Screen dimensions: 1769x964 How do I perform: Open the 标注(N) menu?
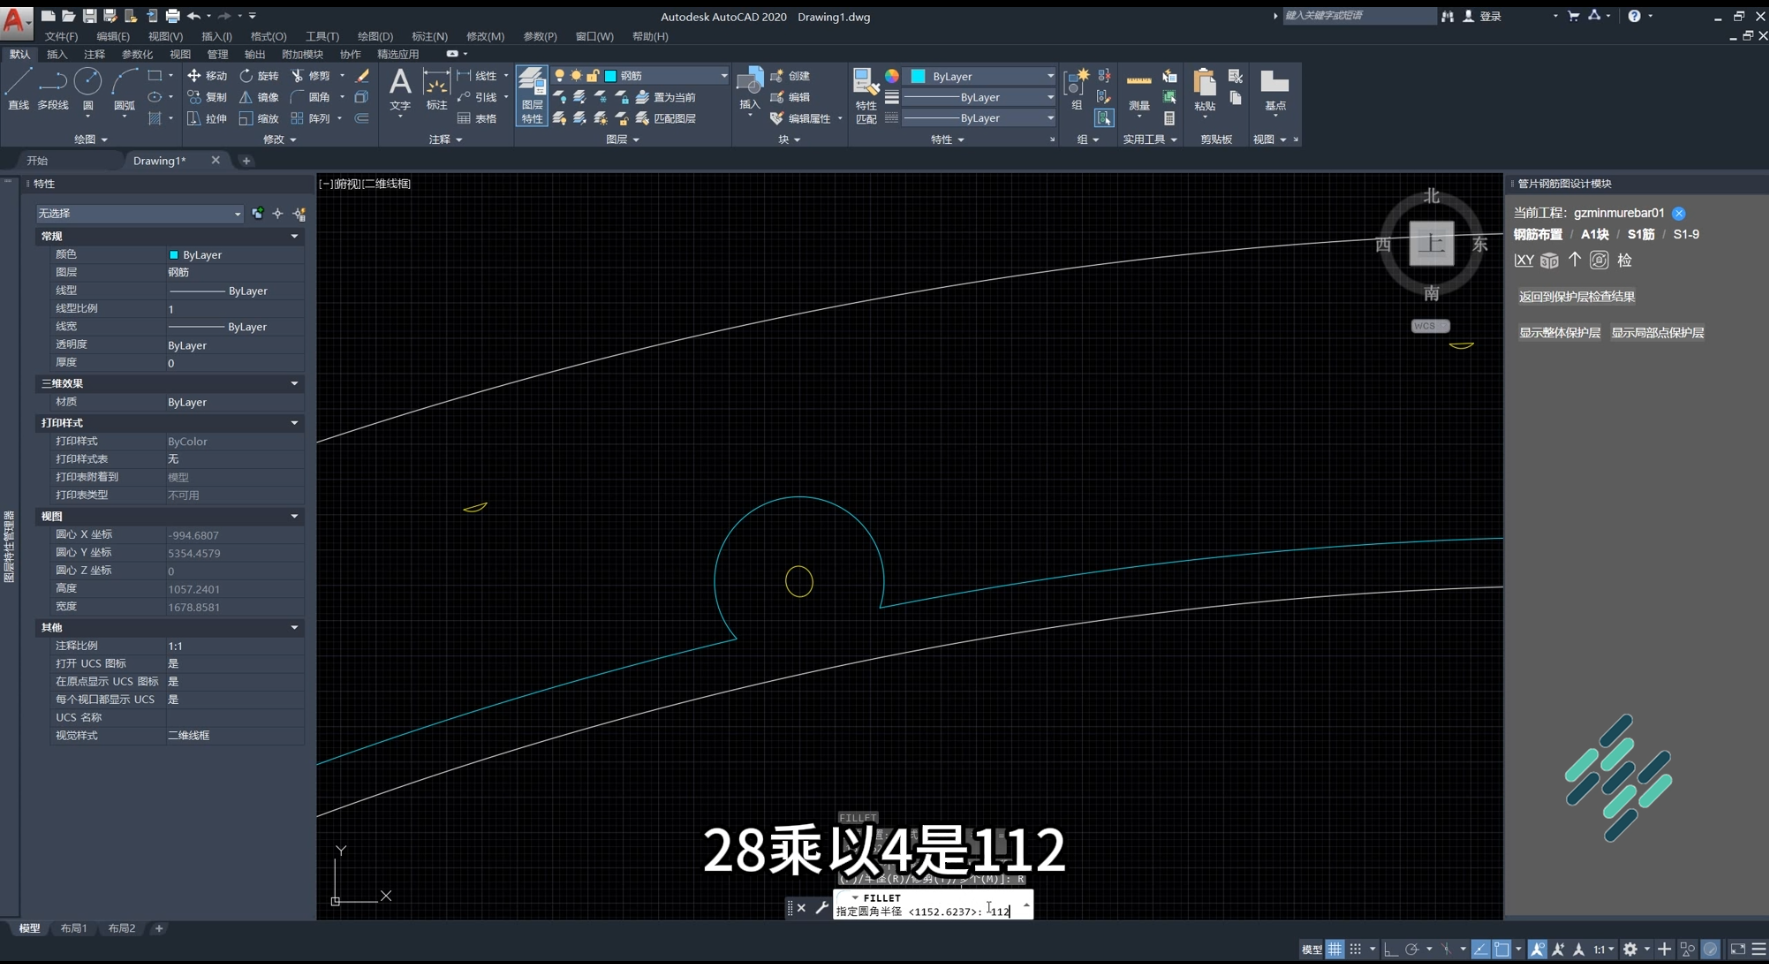(430, 36)
